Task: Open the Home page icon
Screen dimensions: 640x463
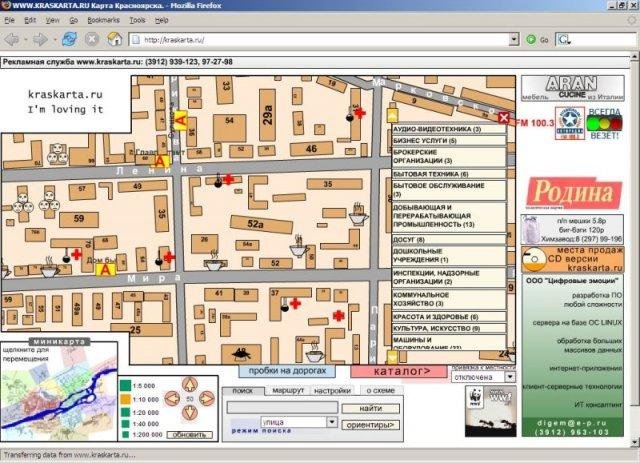Action: pos(115,39)
